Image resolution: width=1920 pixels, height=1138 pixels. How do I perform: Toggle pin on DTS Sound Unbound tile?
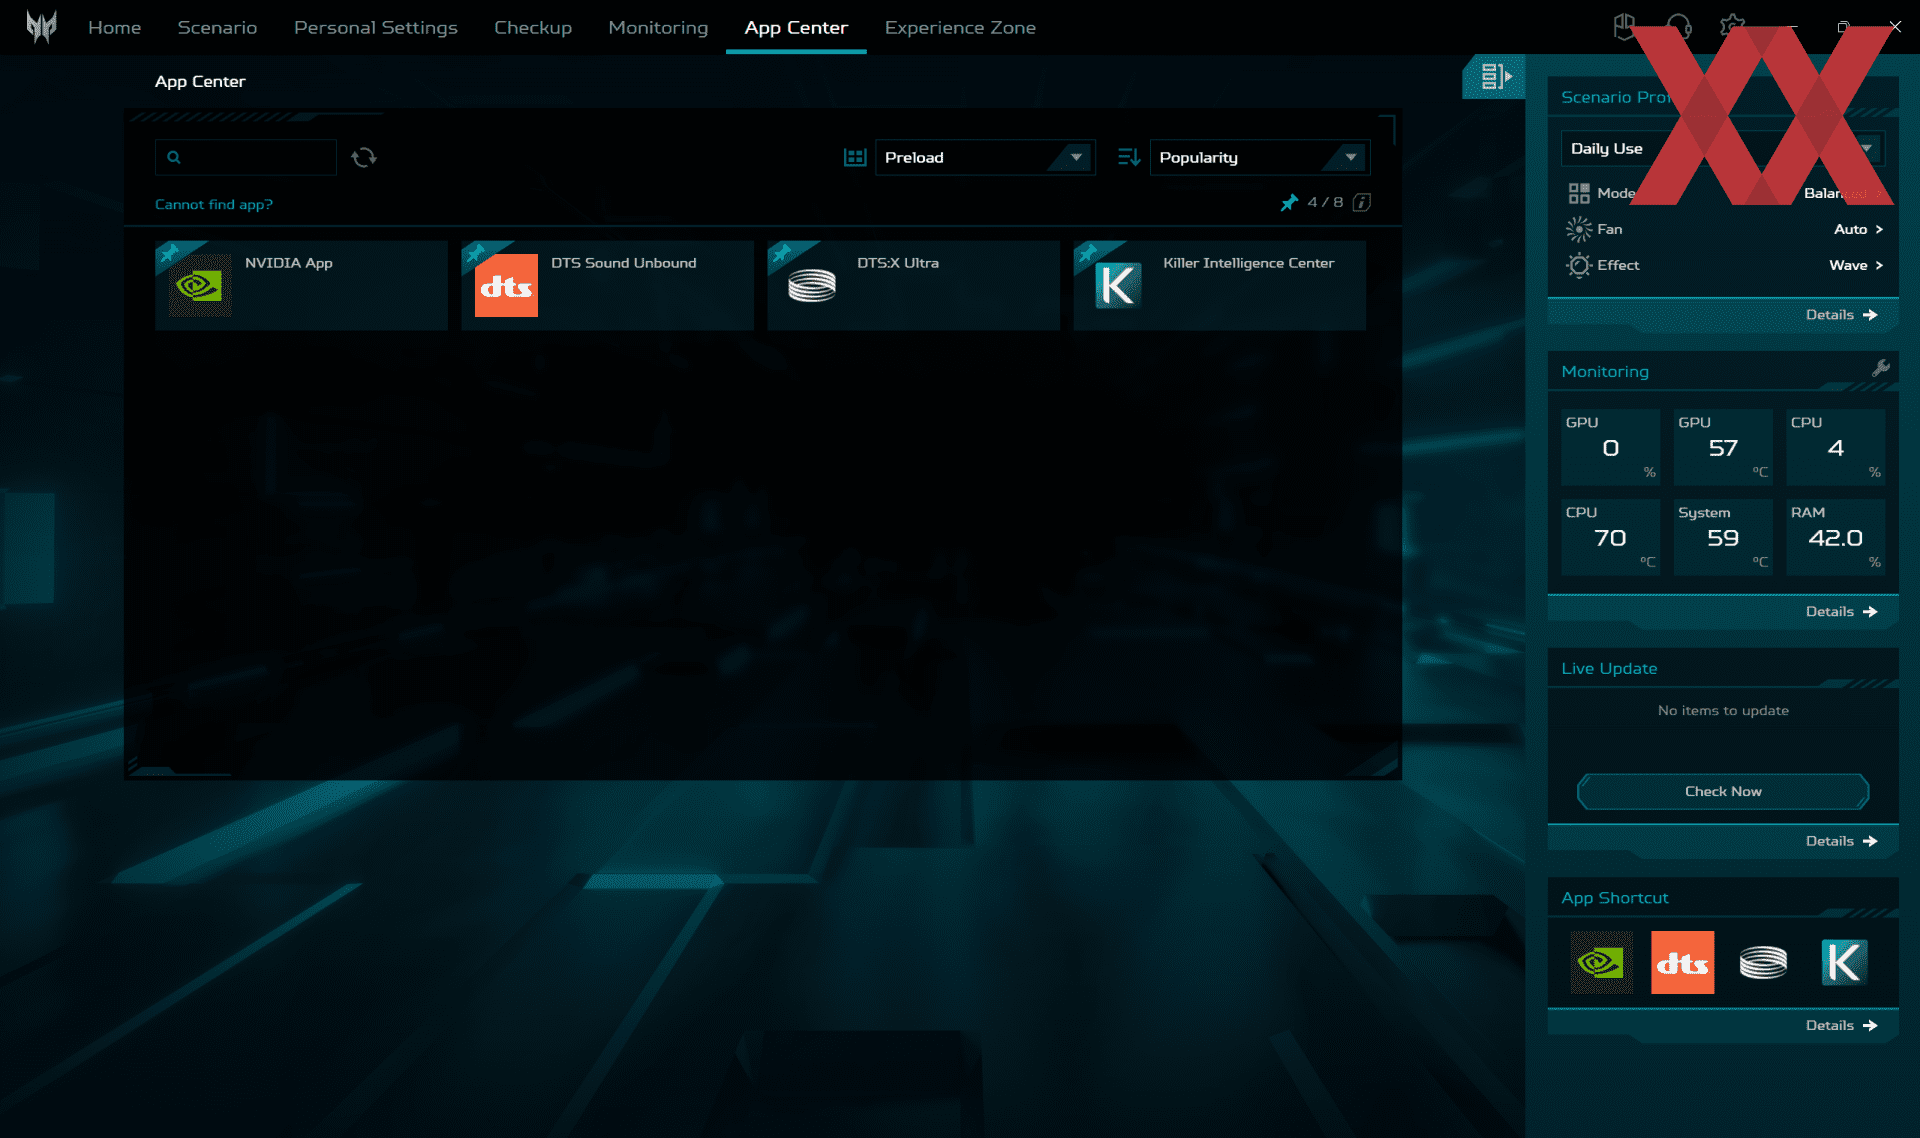(475, 253)
